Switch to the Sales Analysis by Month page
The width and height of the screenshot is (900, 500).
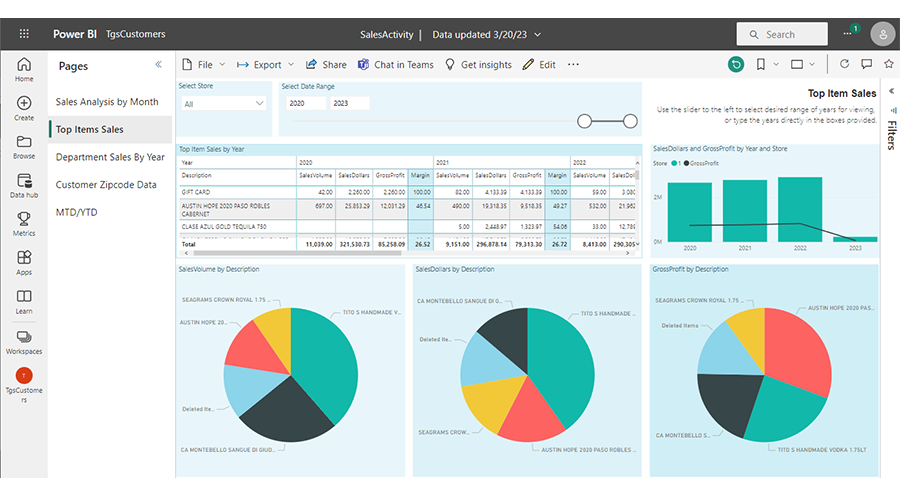[x=107, y=102]
